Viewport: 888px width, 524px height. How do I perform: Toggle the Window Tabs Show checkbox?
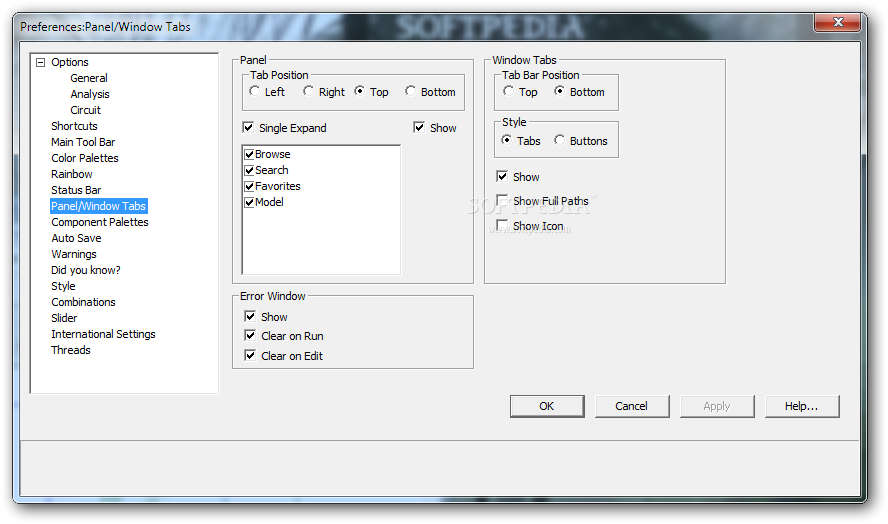pyautogui.click(x=502, y=176)
